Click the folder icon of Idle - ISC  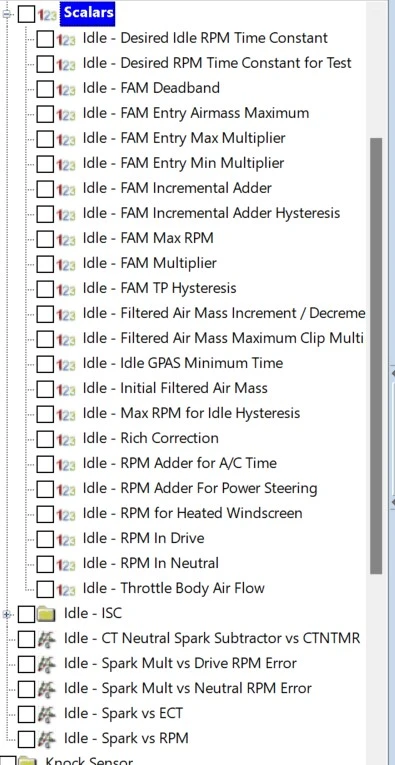tap(46, 614)
